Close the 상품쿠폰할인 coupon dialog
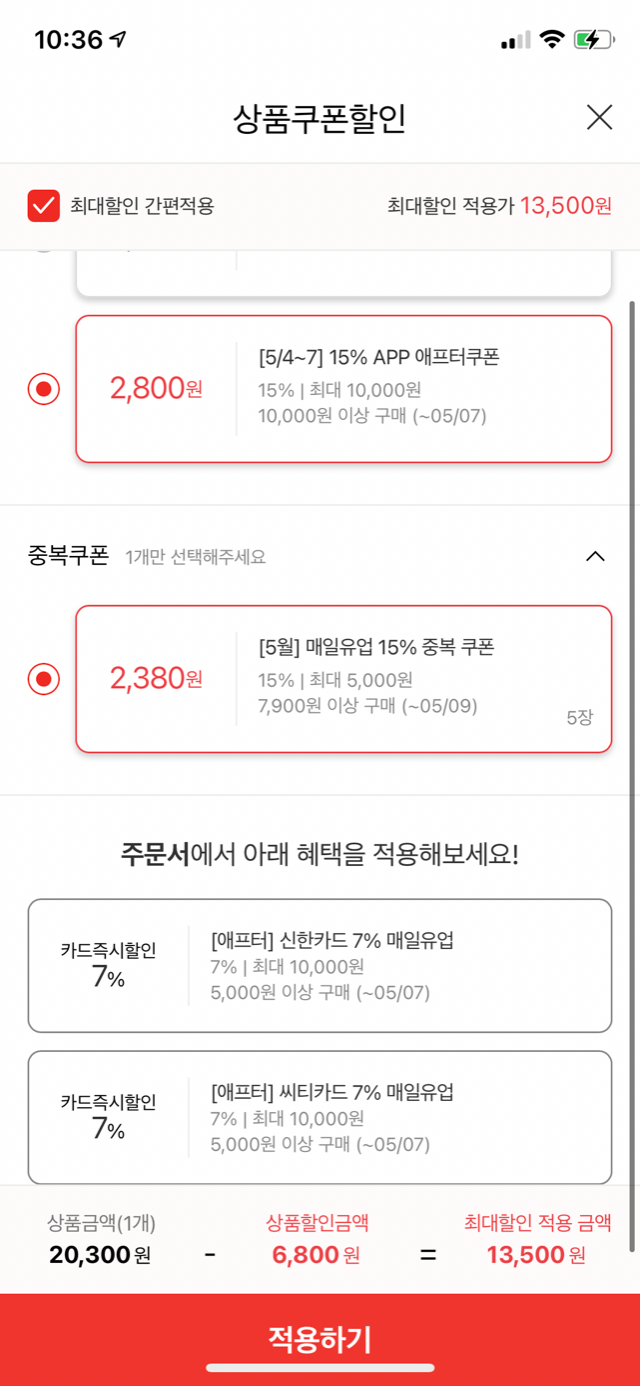640x1386 pixels. coord(599,118)
